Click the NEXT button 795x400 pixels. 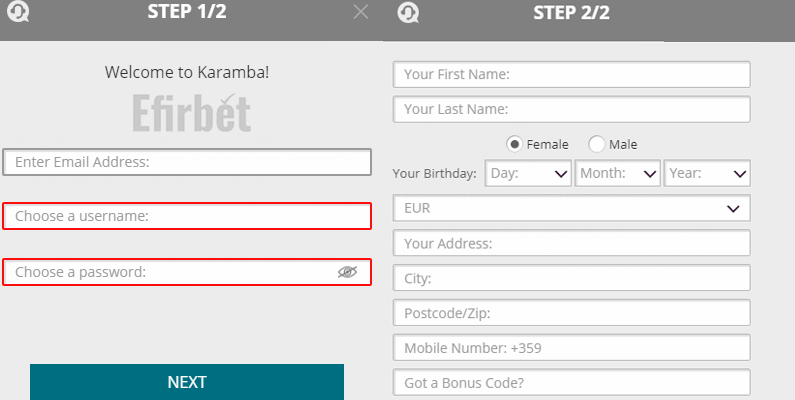point(187,382)
